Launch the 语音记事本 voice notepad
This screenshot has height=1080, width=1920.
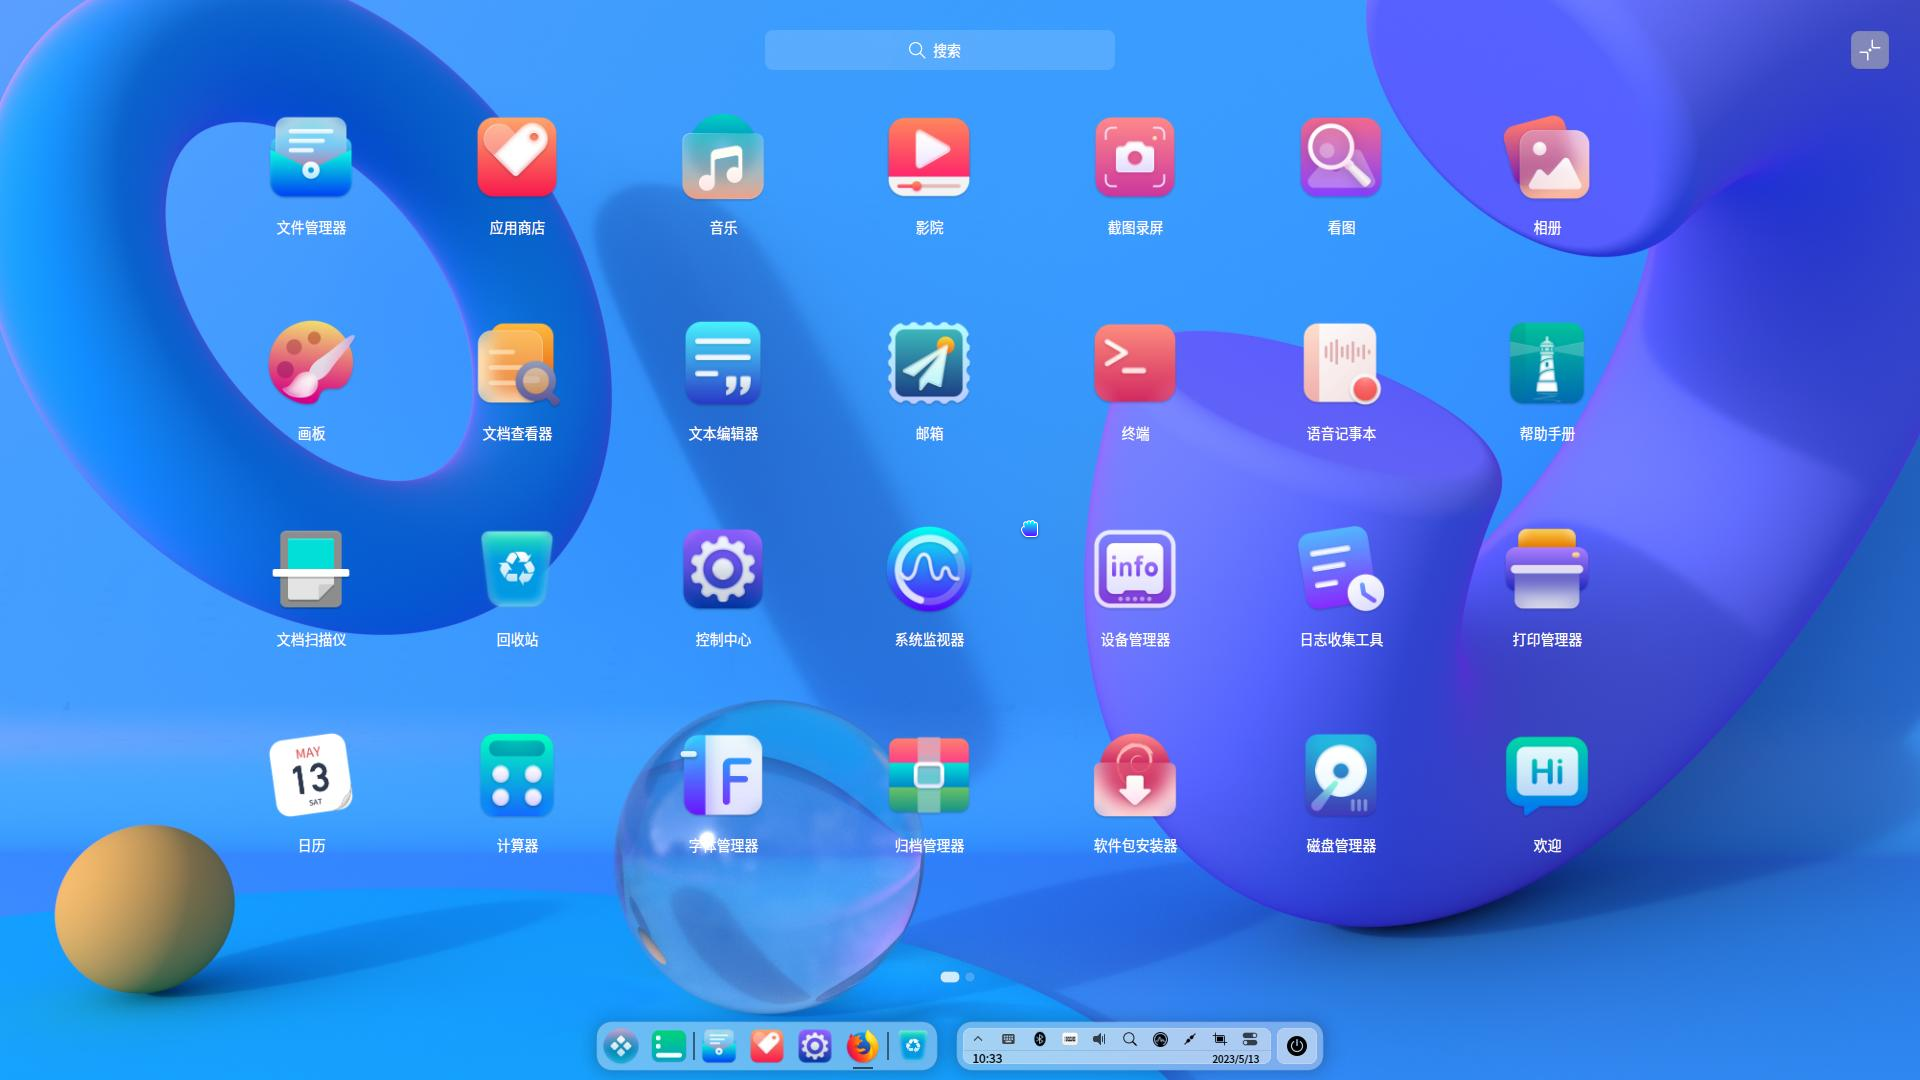point(1341,363)
